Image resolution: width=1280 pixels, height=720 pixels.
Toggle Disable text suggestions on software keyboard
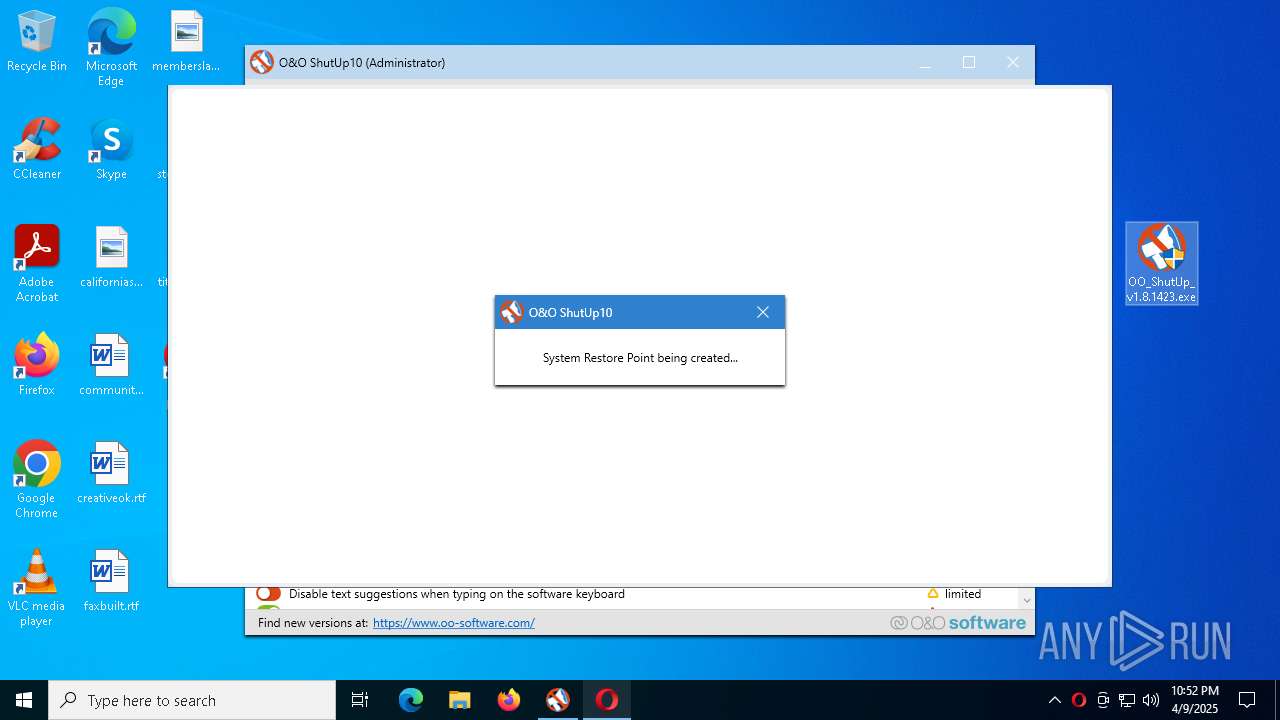click(x=268, y=594)
